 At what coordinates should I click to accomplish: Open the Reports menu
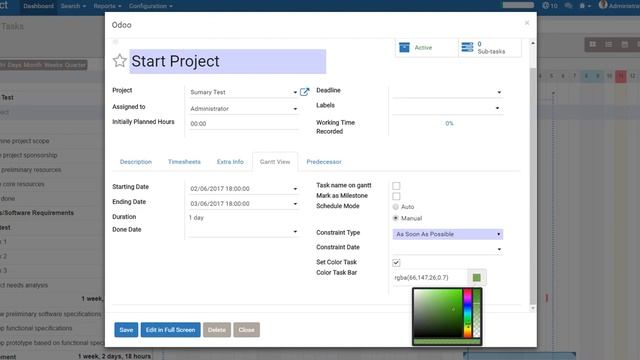click(107, 6)
